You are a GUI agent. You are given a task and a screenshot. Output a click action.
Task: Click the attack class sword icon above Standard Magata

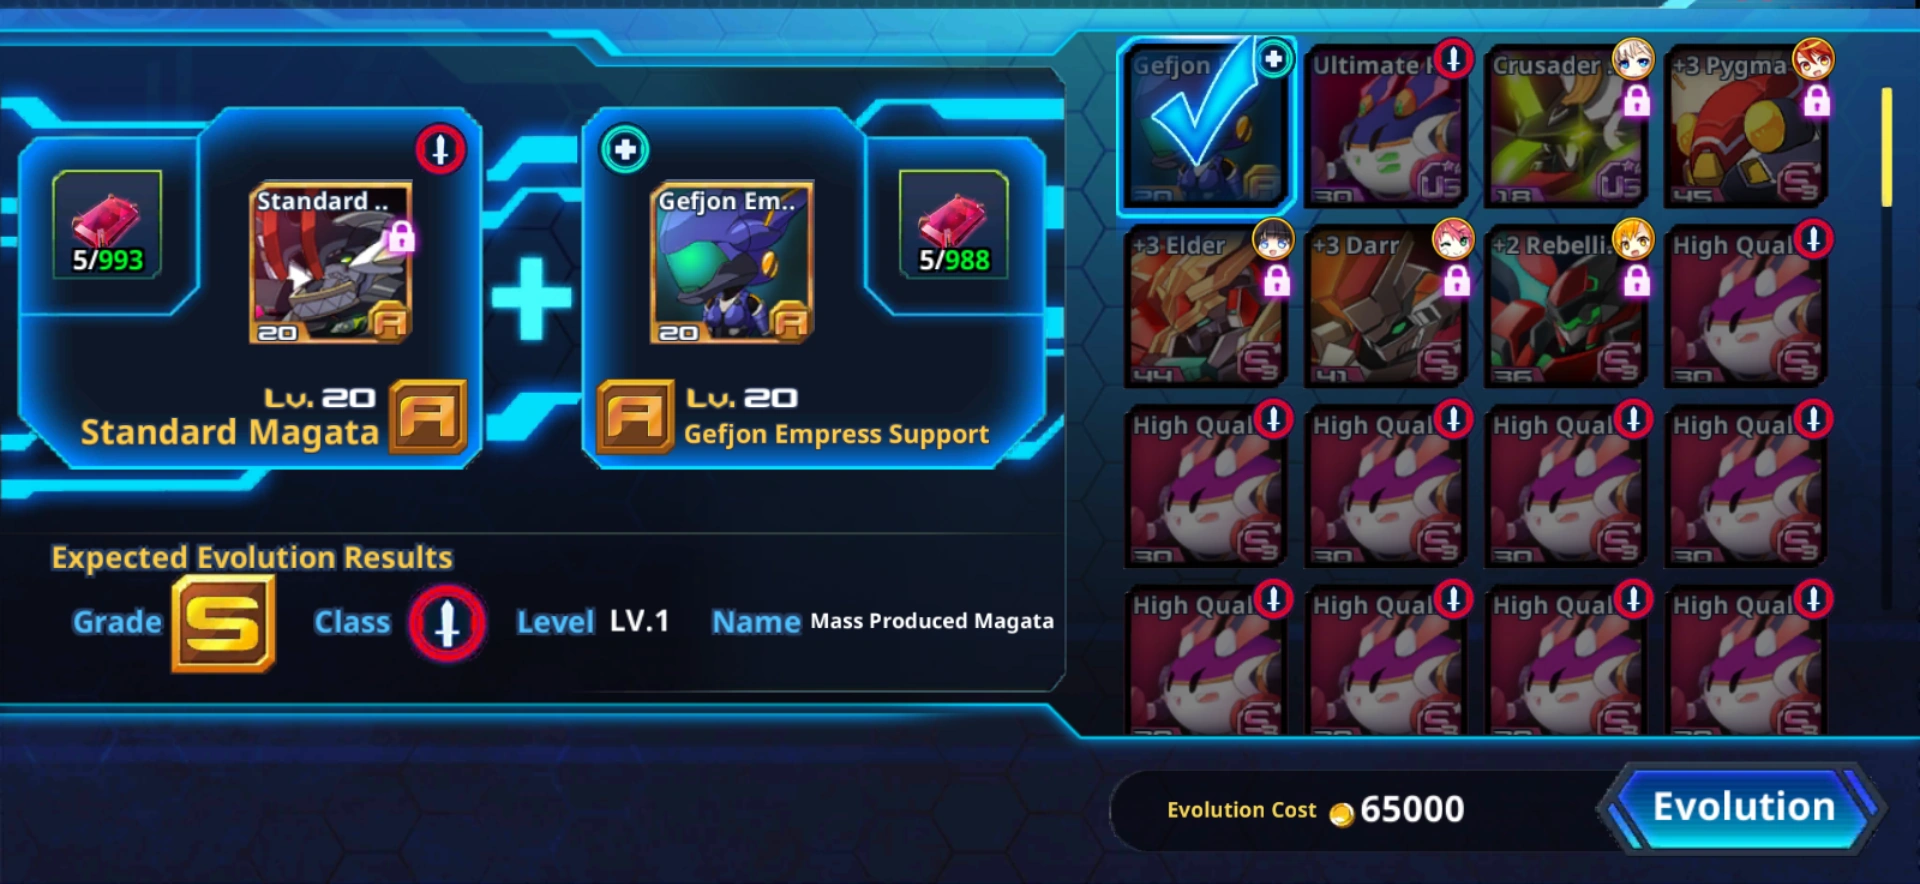(x=440, y=150)
